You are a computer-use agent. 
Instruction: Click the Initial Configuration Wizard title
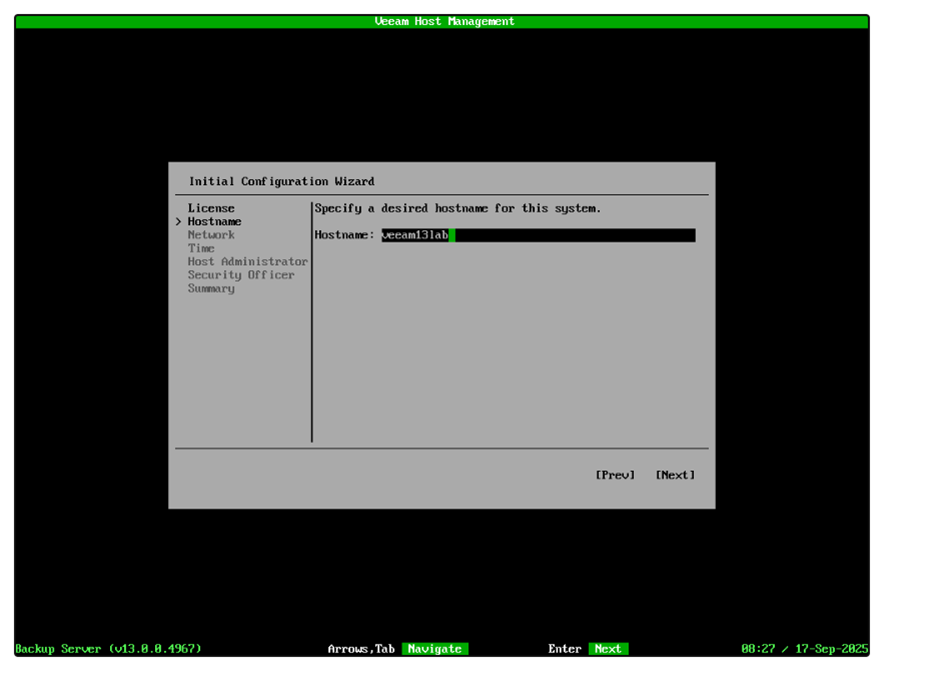point(281,182)
